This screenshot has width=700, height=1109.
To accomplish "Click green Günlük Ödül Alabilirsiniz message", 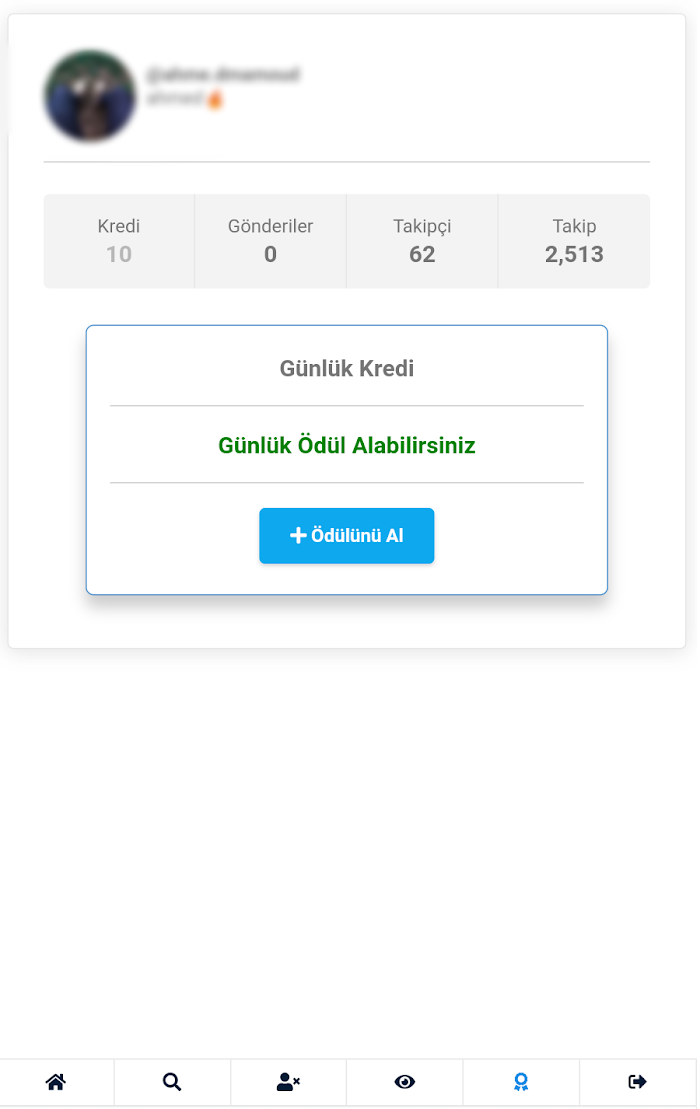I will (346, 446).
